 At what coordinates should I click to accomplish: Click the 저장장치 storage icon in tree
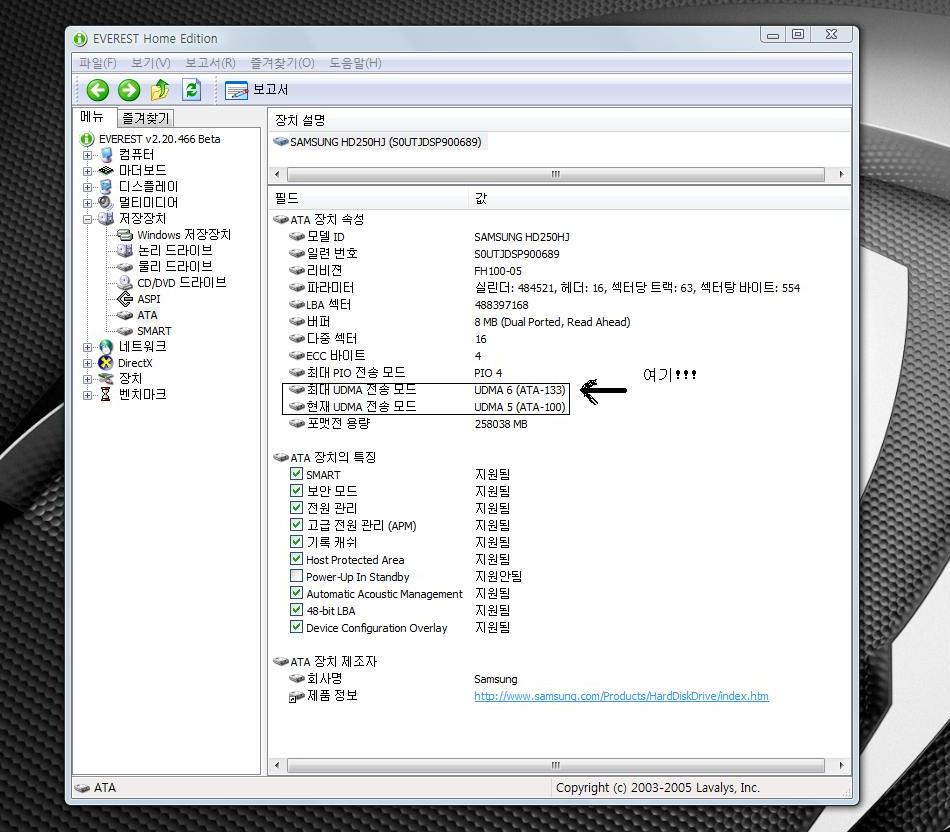pyautogui.click(x=106, y=218)
